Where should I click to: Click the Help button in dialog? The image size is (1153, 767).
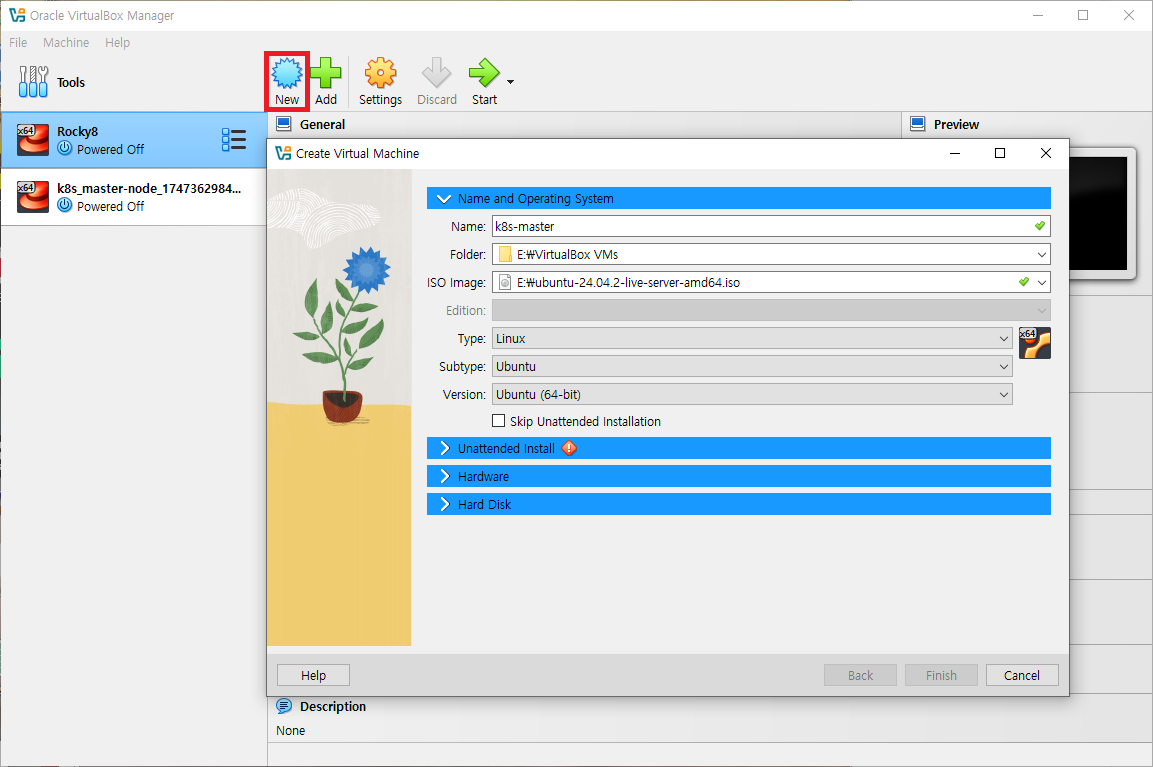pos(313,675)
